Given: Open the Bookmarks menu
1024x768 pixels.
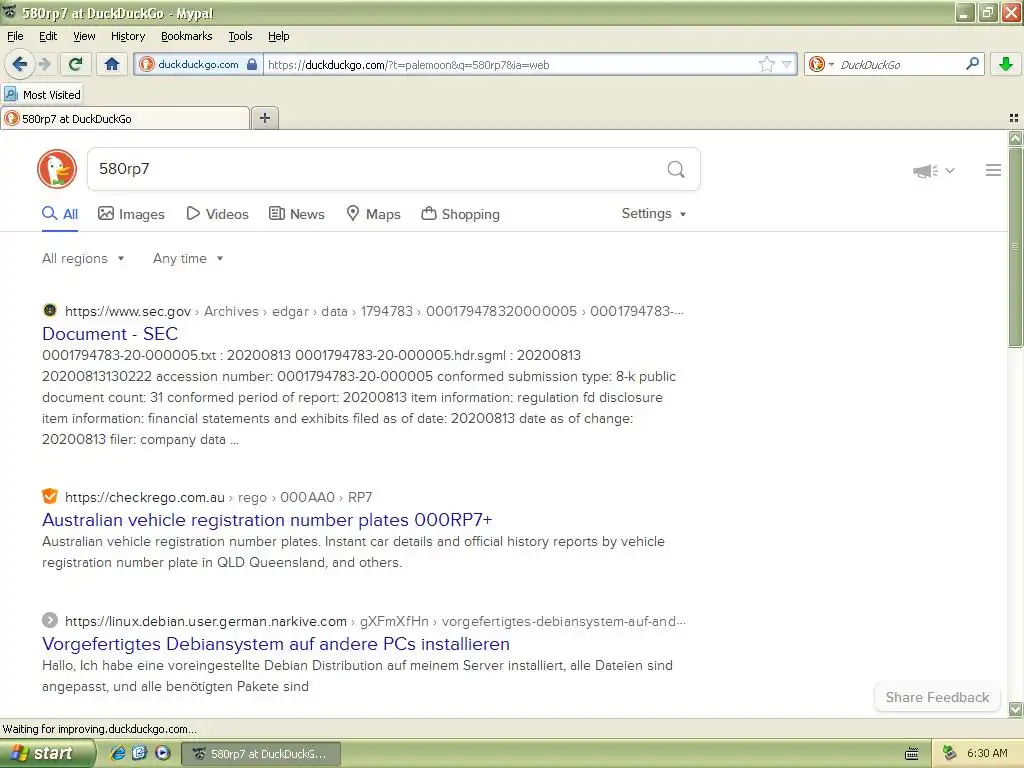Looking at the screenshot, I should (186, 36).
